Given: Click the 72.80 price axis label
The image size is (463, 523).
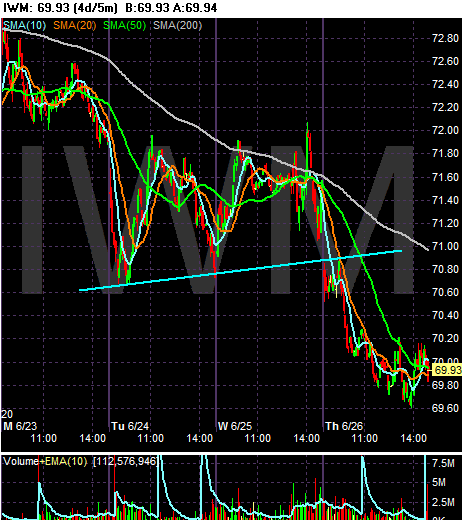Looking at the screenshot, I should click(x=445, y=38).
